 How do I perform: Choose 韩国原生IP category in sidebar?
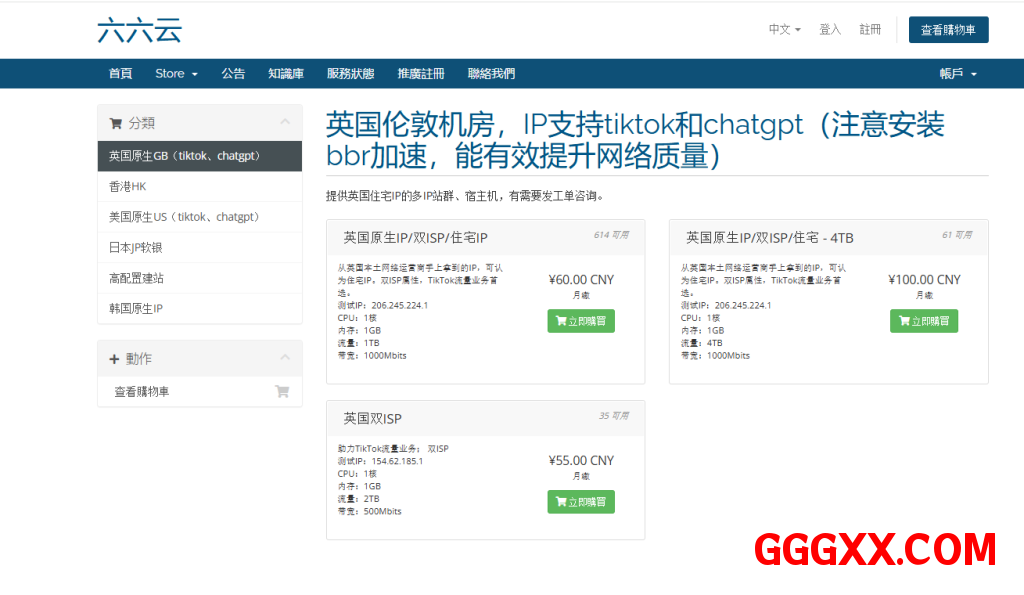[136, 309]
